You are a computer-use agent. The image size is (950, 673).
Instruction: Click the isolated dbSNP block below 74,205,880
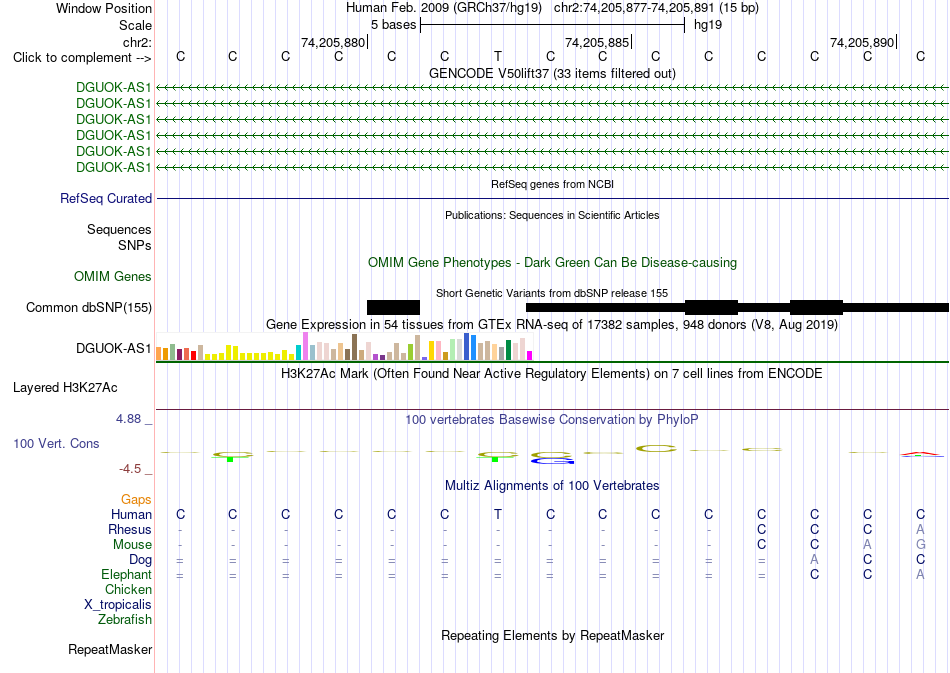(393, 307)
